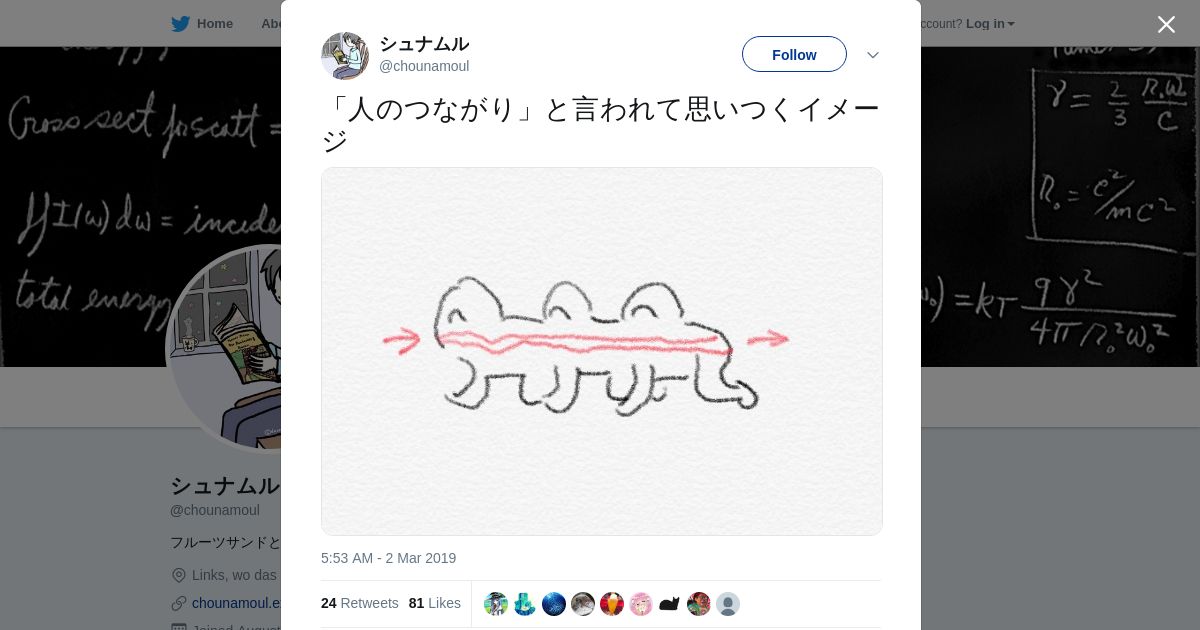
Task: Click first liker avatar in row
Action: click(496, 604)
